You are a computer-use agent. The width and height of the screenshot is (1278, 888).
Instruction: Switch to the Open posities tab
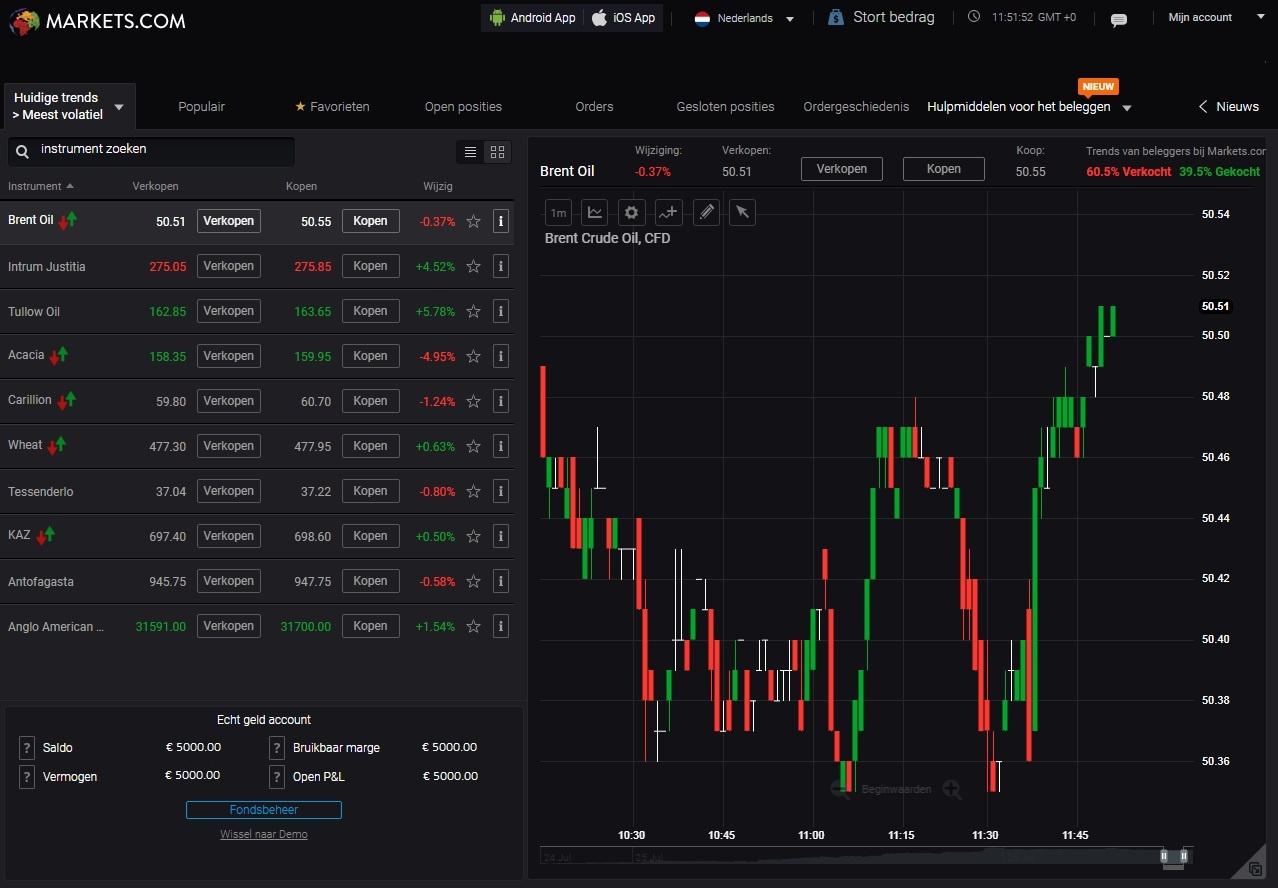click(463, 106)
